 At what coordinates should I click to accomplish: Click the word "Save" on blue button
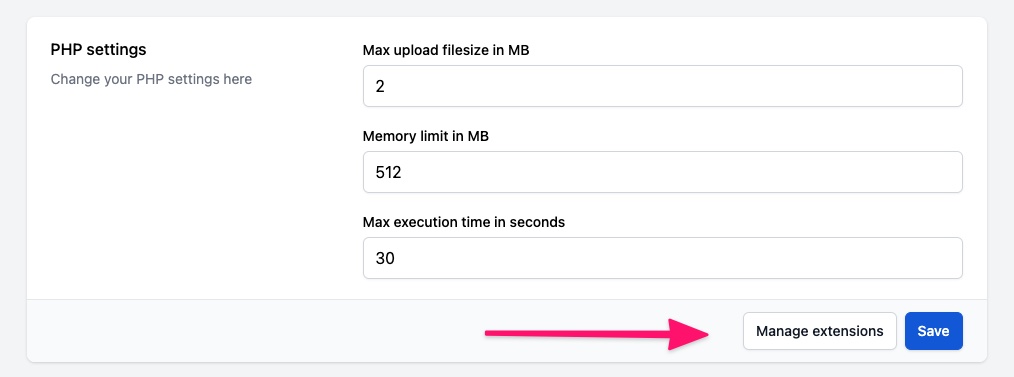click(933, 331)
